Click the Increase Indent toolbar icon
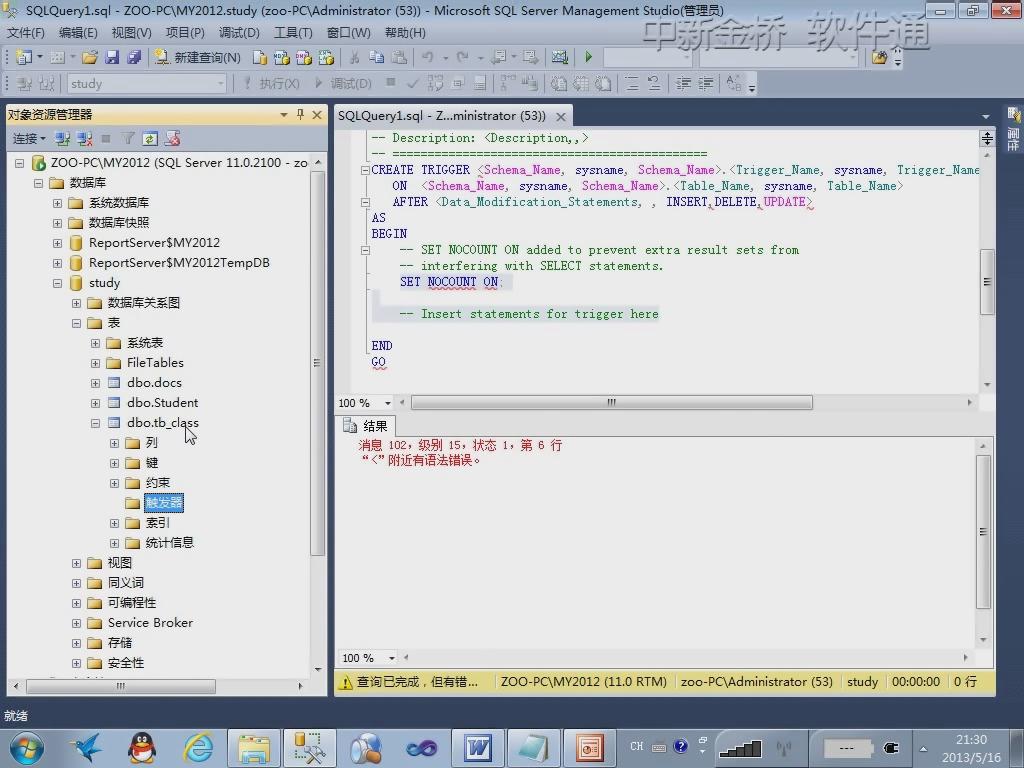Screen dimensions: 1024x768 [705, 84]
